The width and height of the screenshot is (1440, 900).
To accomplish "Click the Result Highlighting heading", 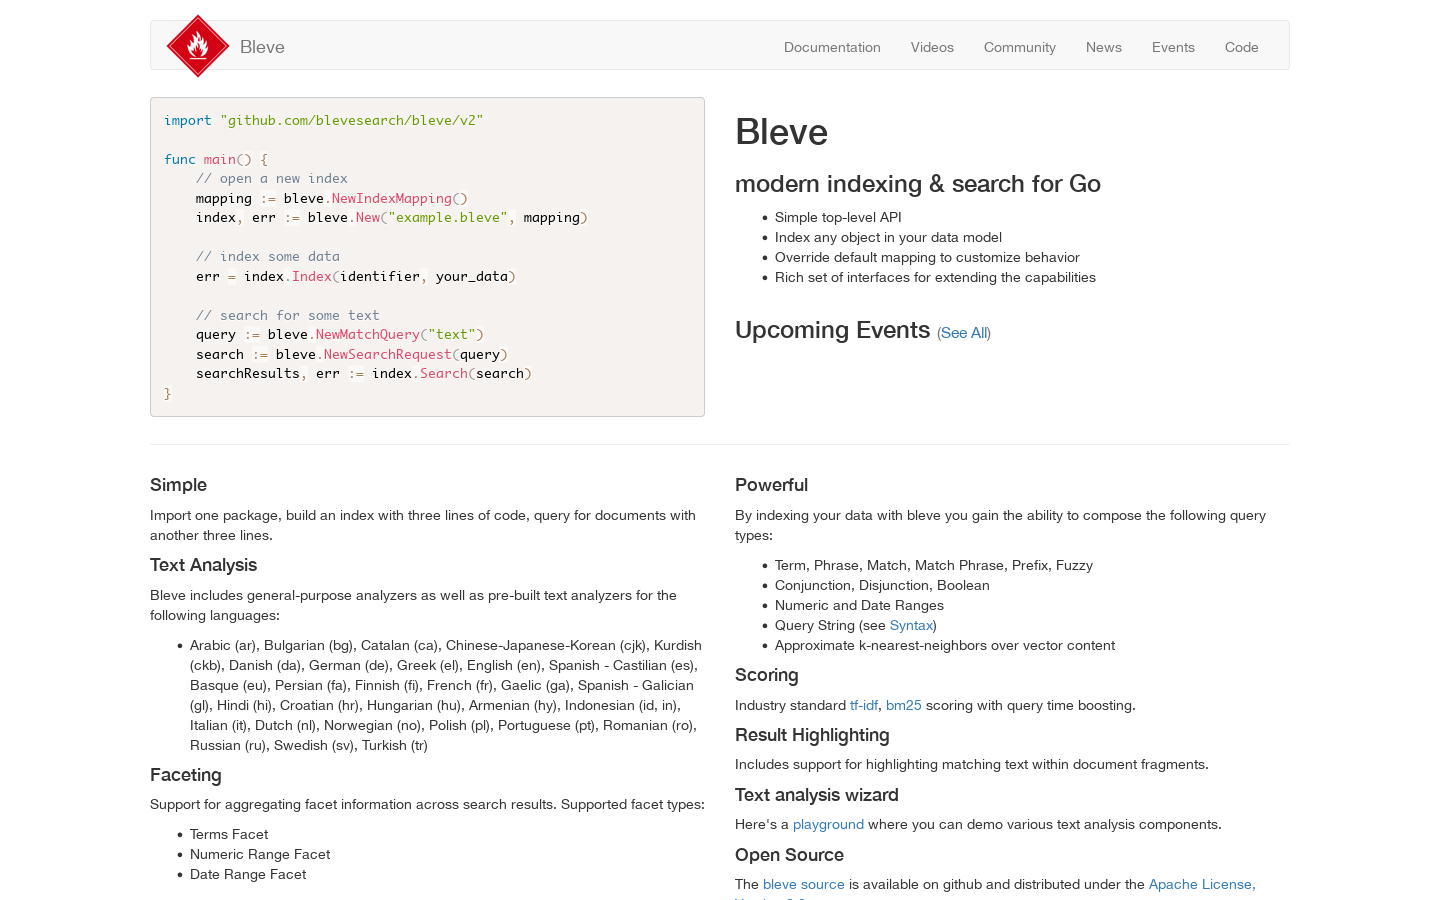I will [x=812, y=735].
